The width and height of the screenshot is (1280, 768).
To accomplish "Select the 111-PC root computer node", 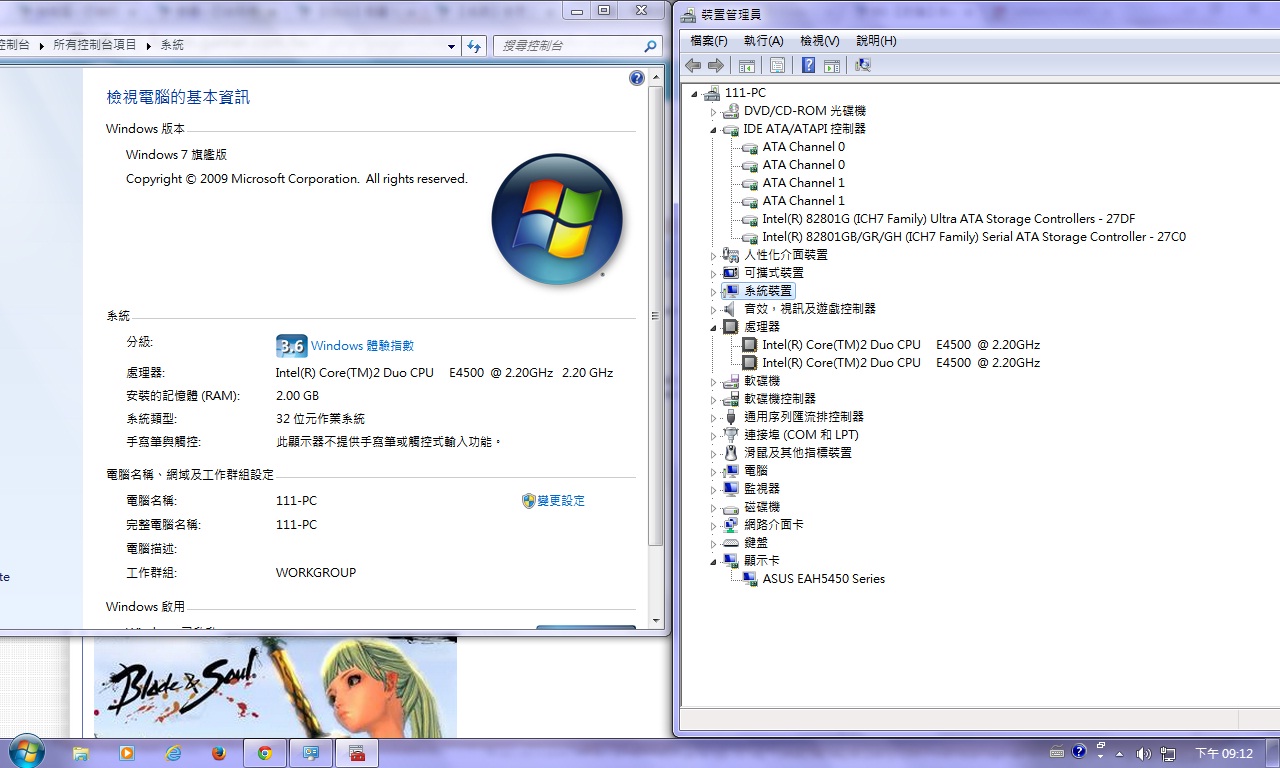I will coord(745,93).
